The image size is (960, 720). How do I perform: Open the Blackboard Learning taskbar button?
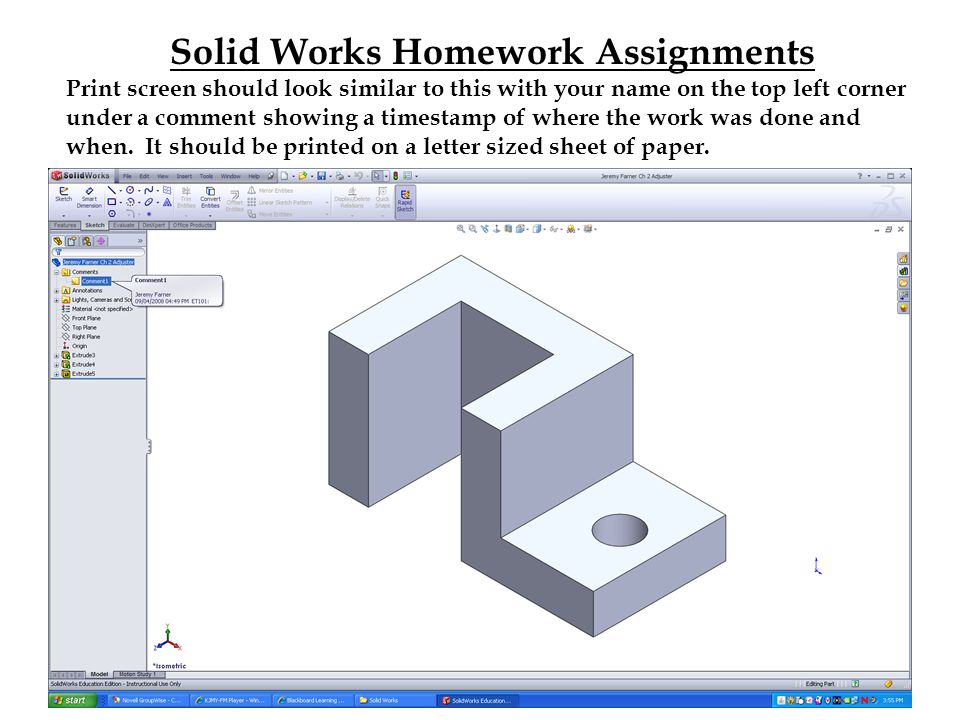click(311, 700)
